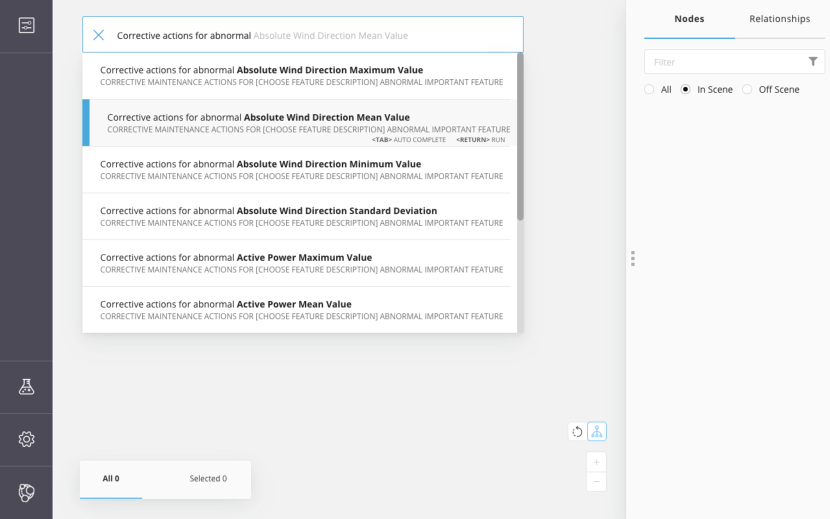Open the All 0 tab
This screenshot has height=519, width=830.
click(x=111, y=479)
